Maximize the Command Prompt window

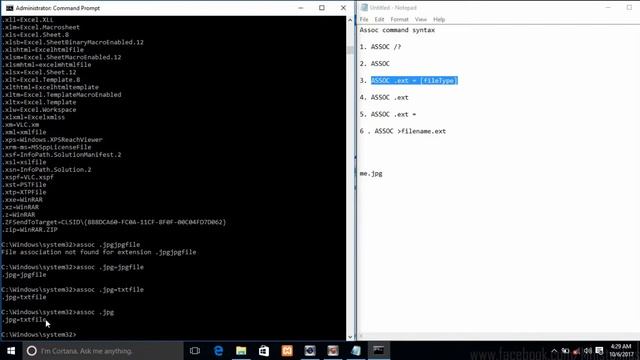click(x=322, y=8)
